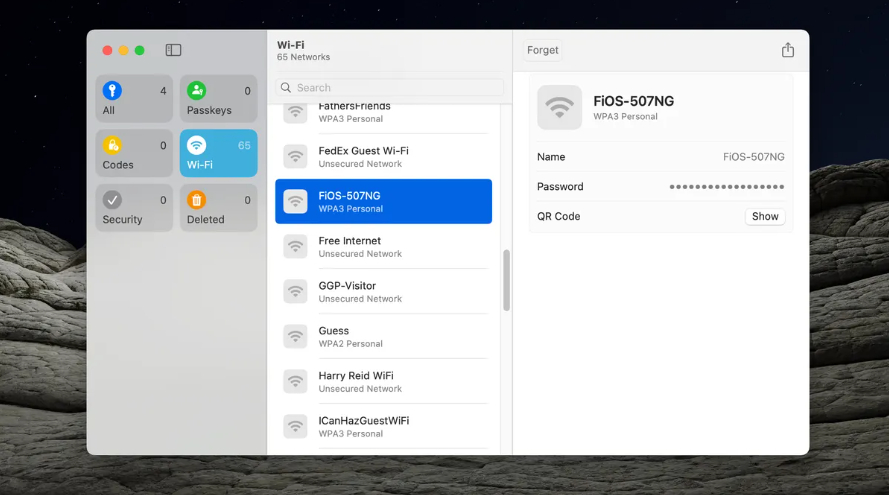Click the Search field
Image resolution: width=889 pixels, height=495 pixels.
coord(390,88)
